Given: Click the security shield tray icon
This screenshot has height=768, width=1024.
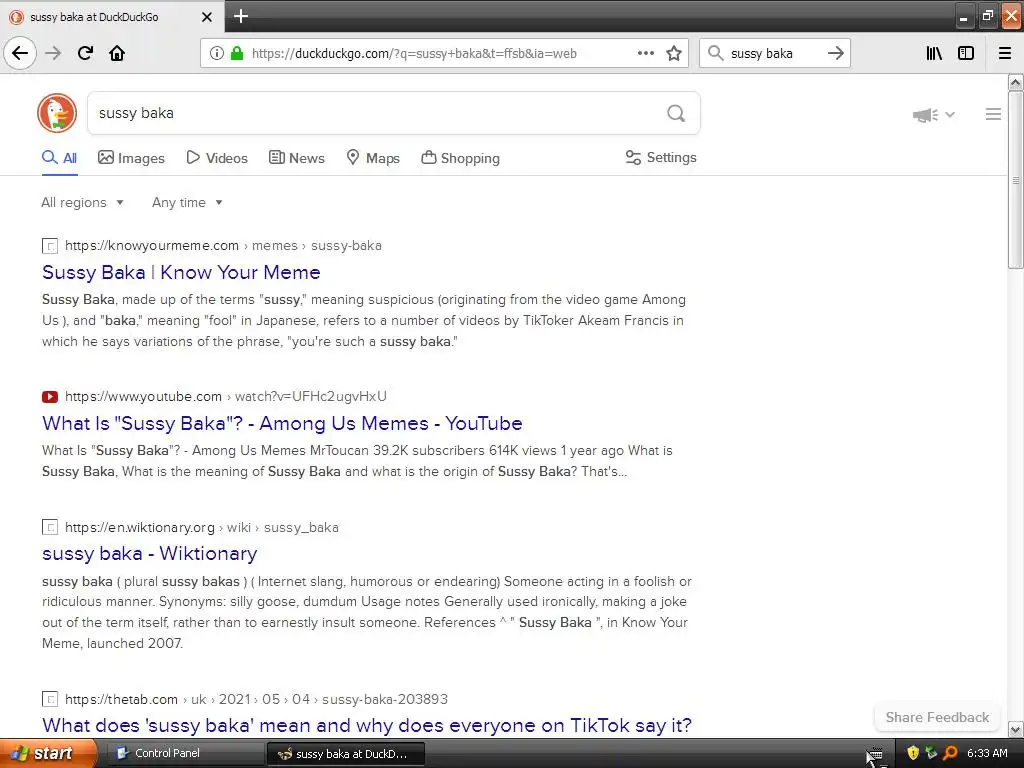Looking at the screenshot, I should pos(913,753).
